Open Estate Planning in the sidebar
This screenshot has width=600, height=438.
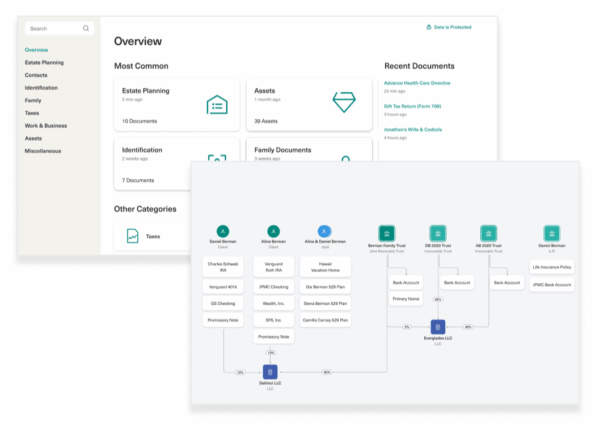point(44,62)
